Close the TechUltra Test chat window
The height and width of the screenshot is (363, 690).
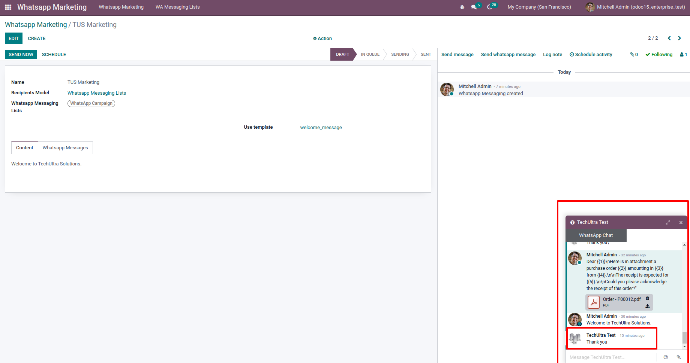point(681,222)
